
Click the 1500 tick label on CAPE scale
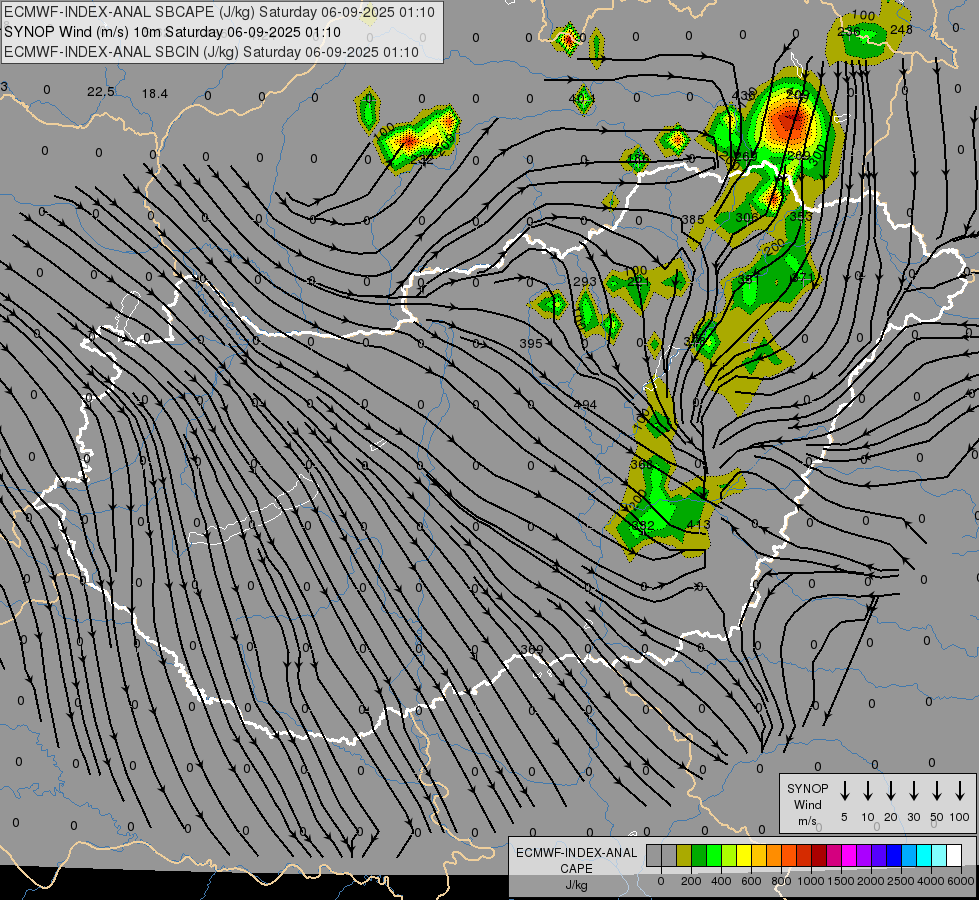pyautogui.click(x=841, y=881)
